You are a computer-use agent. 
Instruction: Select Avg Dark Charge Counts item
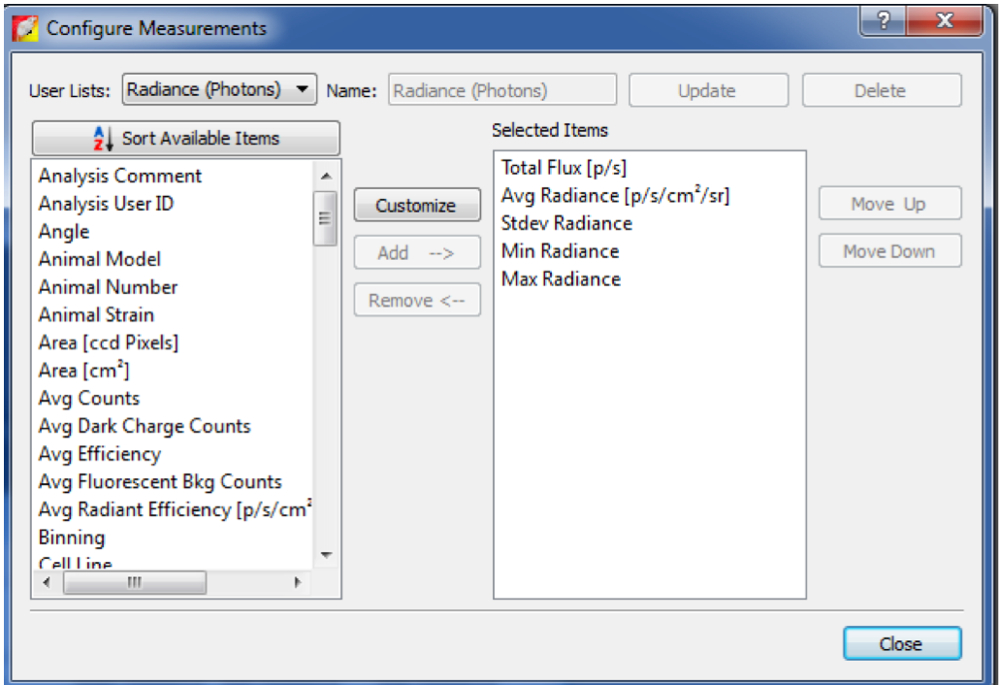point(144,426)
